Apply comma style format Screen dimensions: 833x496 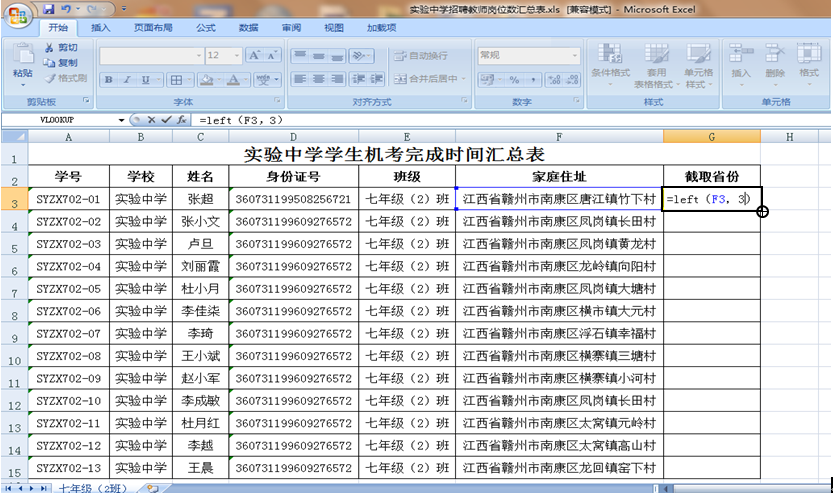tap(532, 80)
